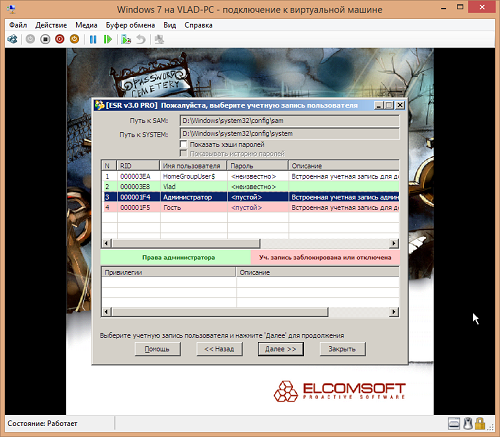500x437 pixels.
Task: Click the privileges list horizontal scrollbar thumb
Action: click(220, 312)
